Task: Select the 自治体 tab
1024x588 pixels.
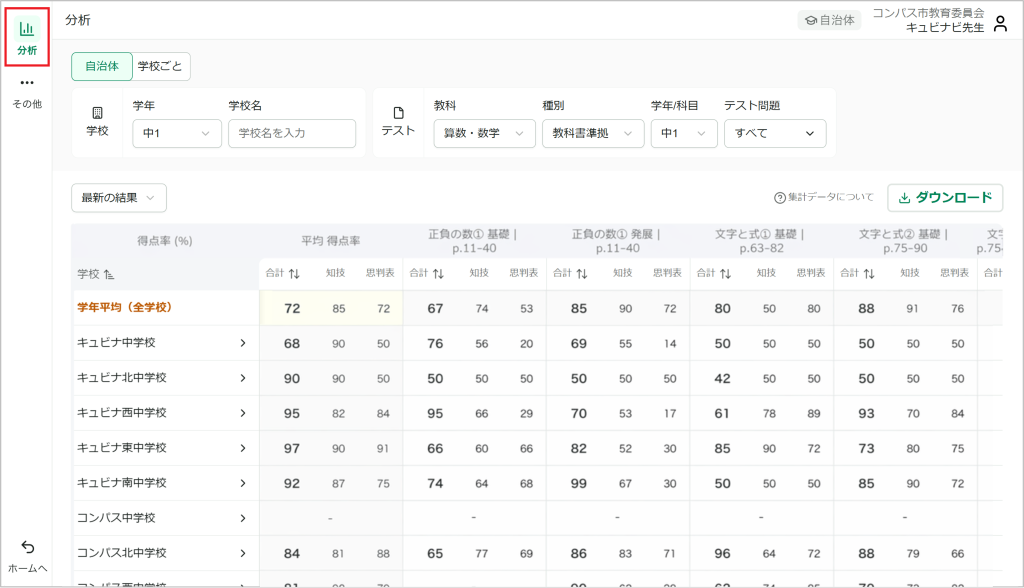Action: [102, 66]
